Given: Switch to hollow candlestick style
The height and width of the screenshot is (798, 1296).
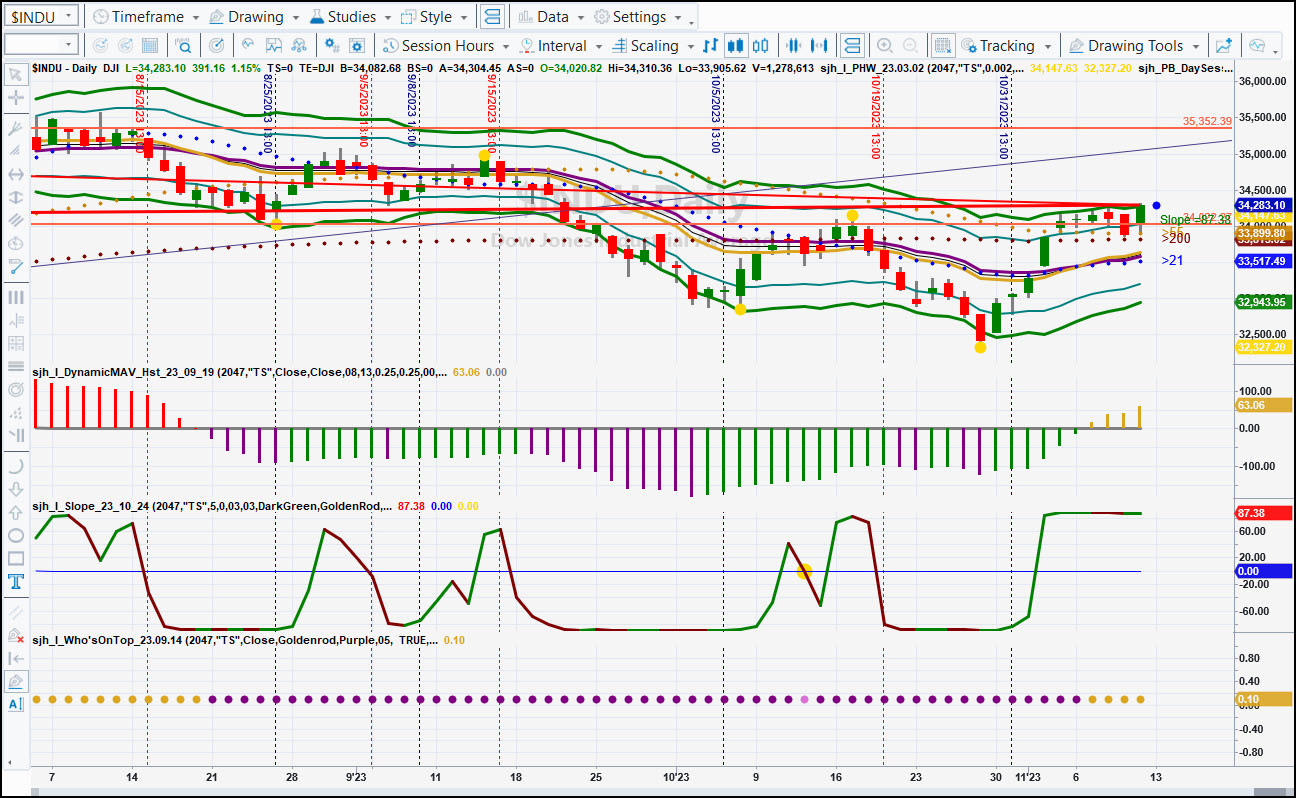Looking at the screenshot, I should (x=761, y=46).
